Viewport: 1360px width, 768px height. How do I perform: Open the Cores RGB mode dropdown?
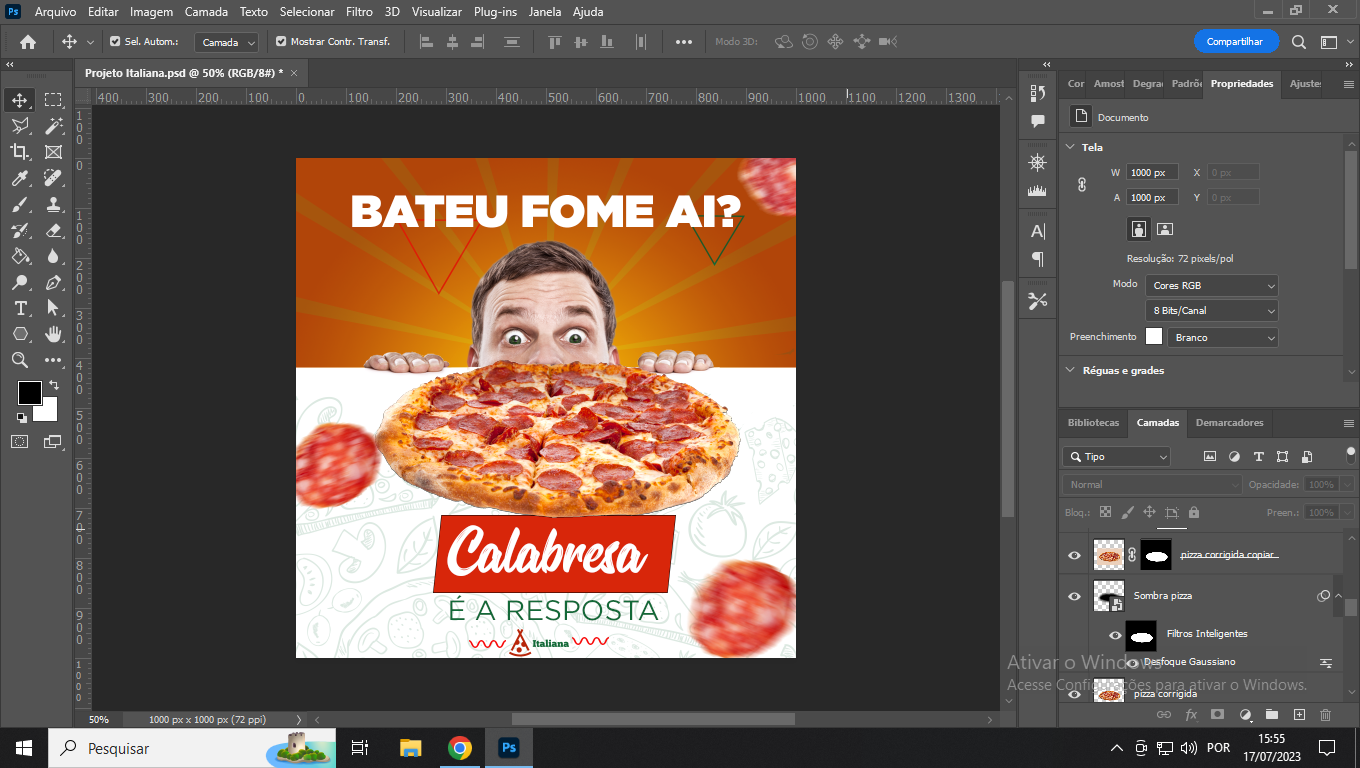point(1212,285)
